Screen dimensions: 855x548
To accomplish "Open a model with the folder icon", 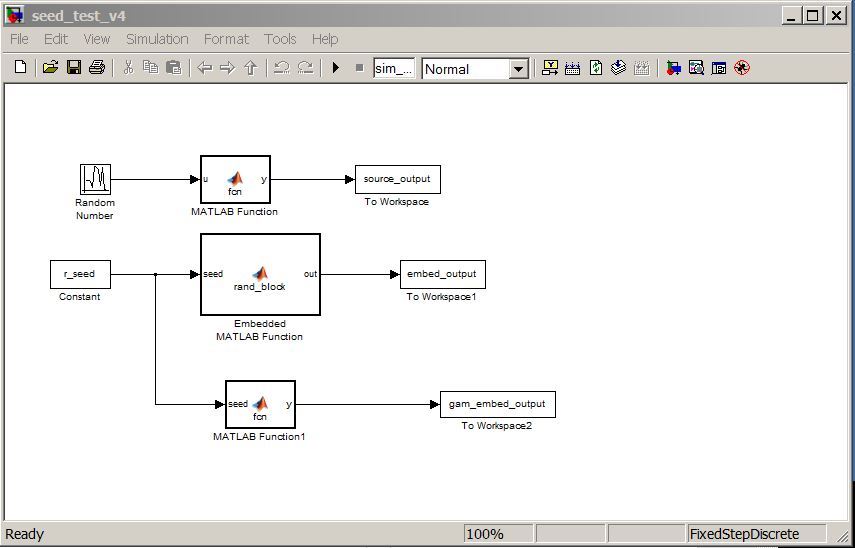I will click(50, 68).
